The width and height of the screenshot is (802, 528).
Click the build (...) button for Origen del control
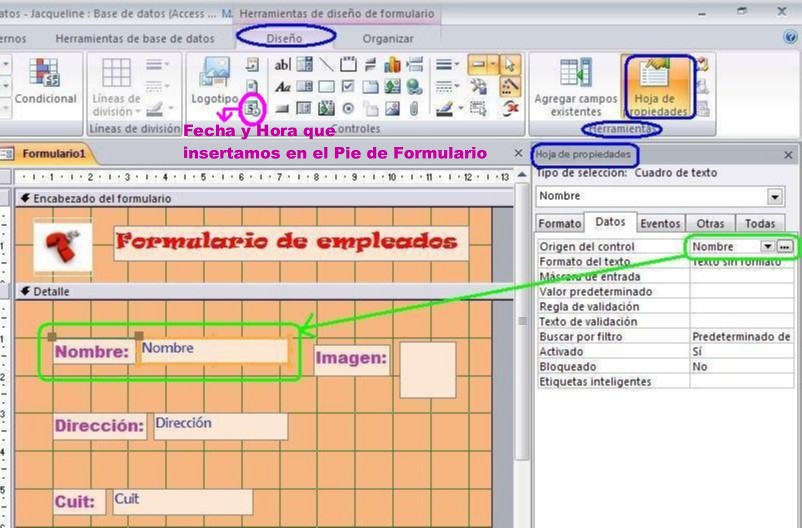pyautogui.click(x=784, y=247)
